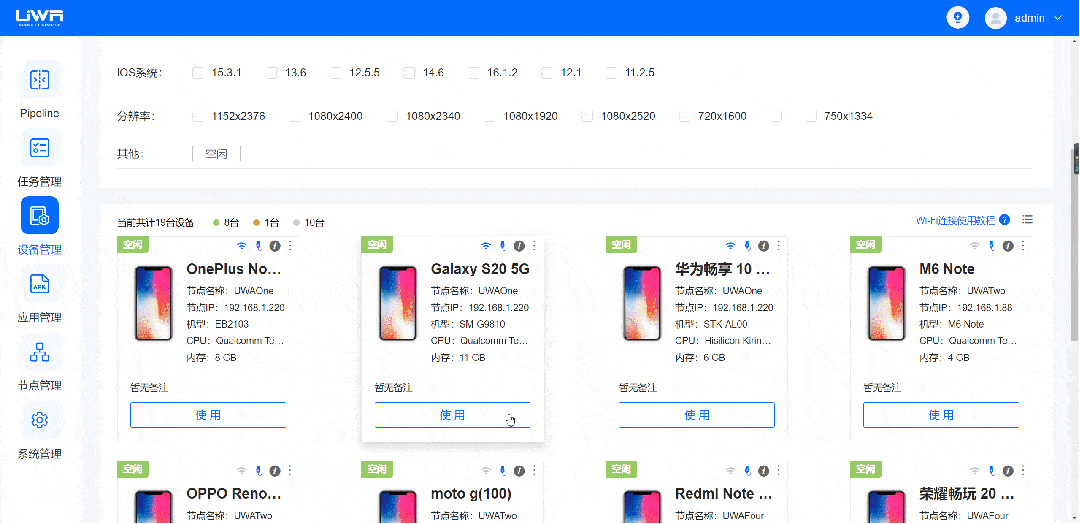Open info icon on OnePlus card

click(x=275, y=245)
